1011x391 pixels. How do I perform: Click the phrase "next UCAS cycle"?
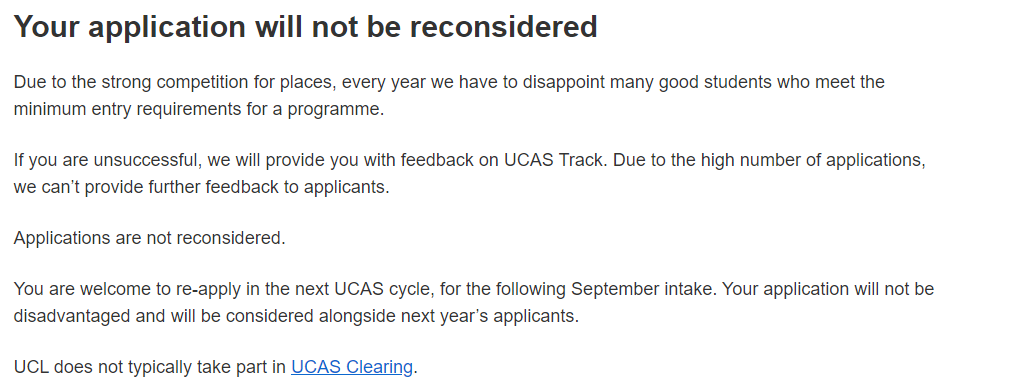(367, 288)
